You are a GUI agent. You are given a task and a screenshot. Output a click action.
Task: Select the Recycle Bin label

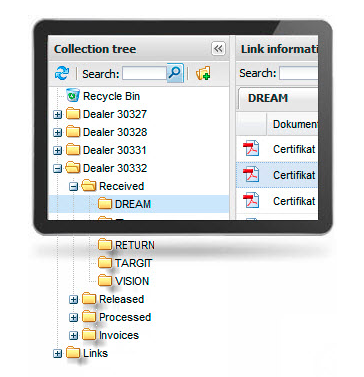click(111, 96)
